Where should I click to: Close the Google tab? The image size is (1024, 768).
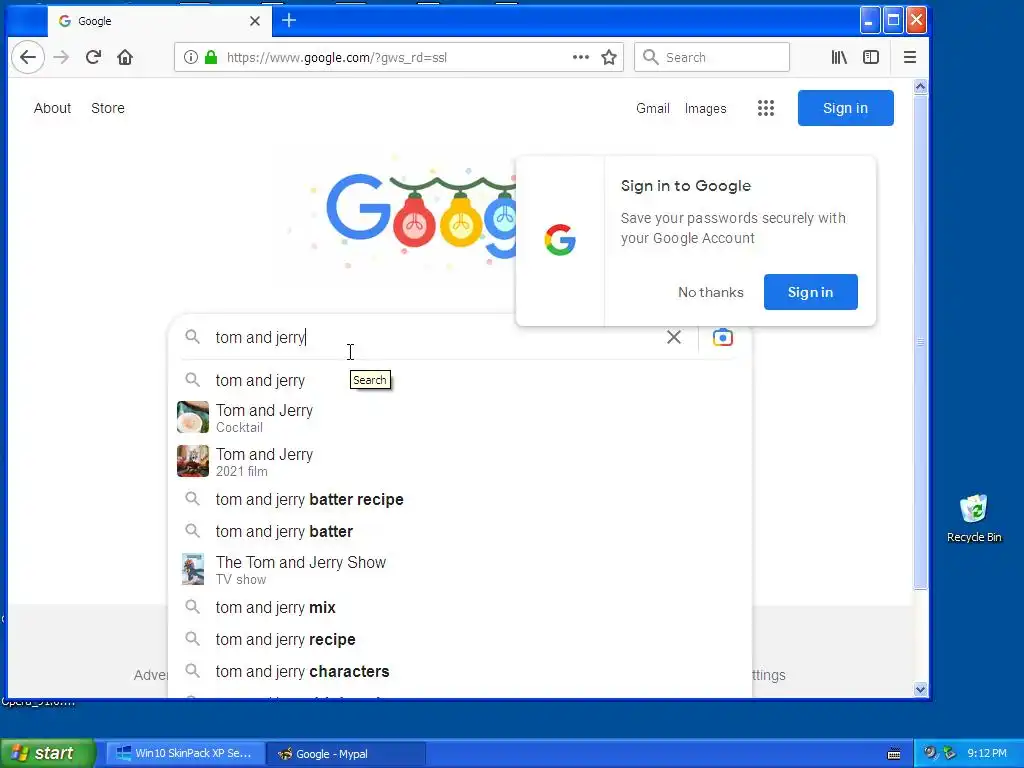click(255, 21)
